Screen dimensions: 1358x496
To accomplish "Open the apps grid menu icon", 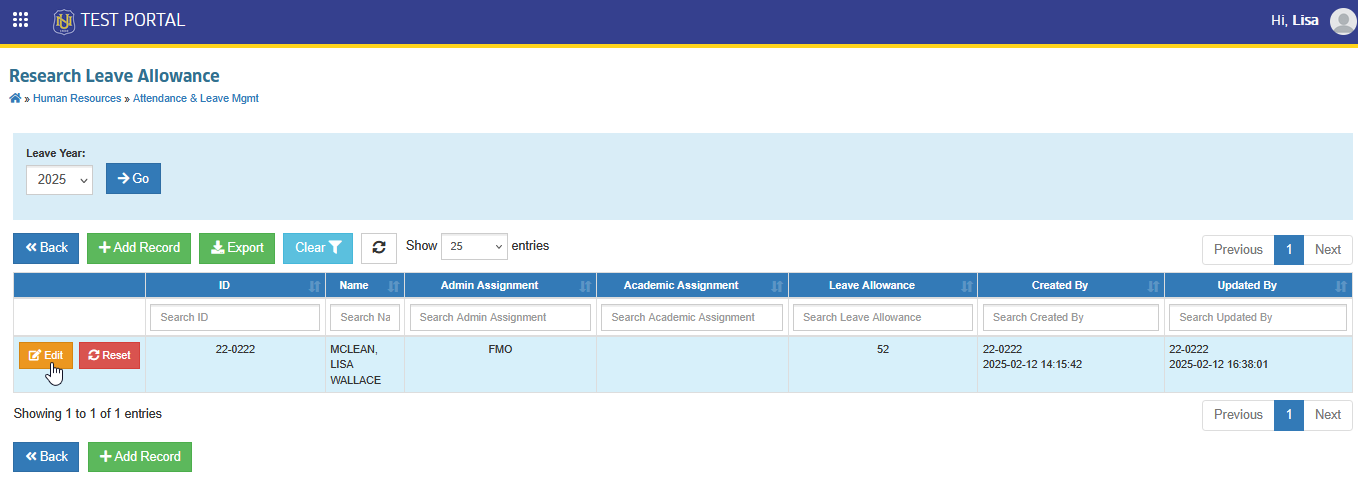I will click(x=20, y=20).
